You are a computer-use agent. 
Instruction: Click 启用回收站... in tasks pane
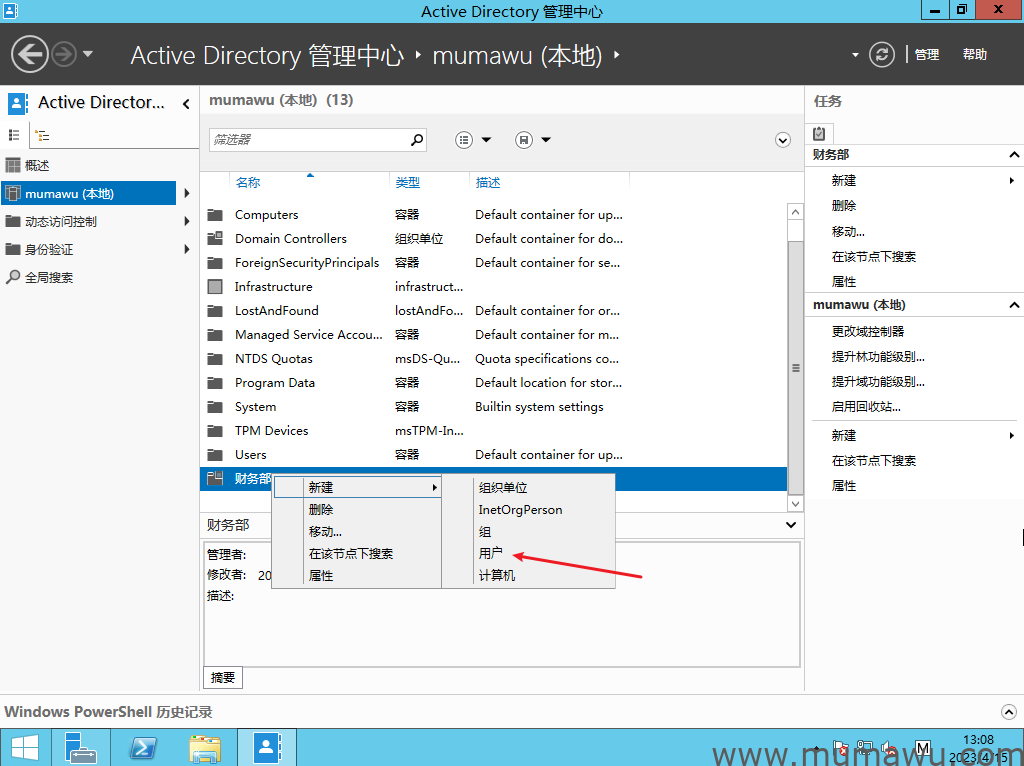point(866,407)
